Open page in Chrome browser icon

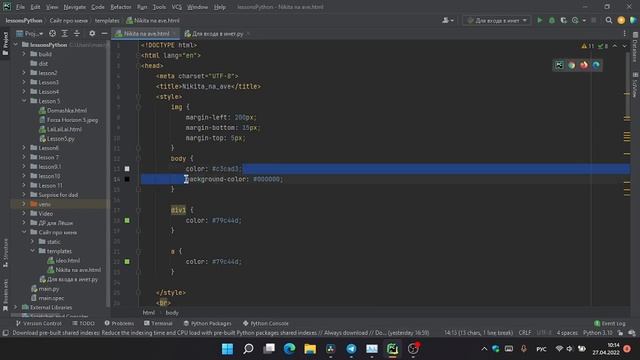571,65
